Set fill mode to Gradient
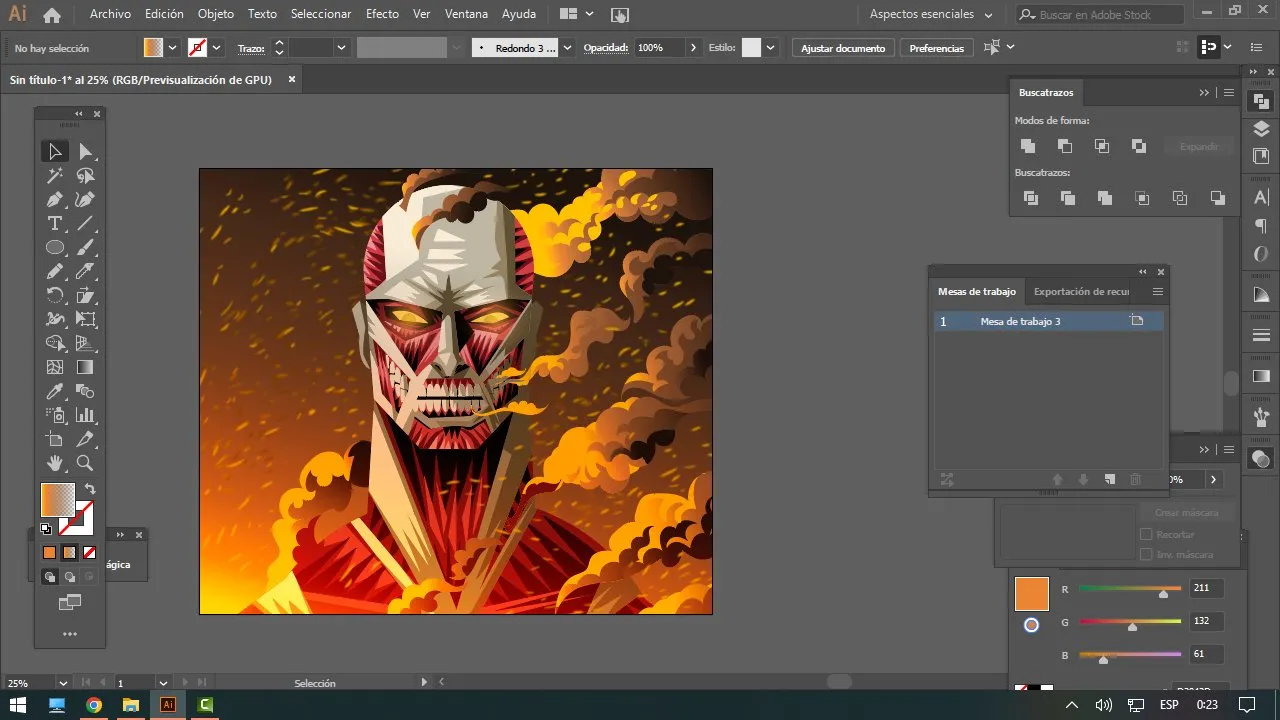 pos(69,552)
